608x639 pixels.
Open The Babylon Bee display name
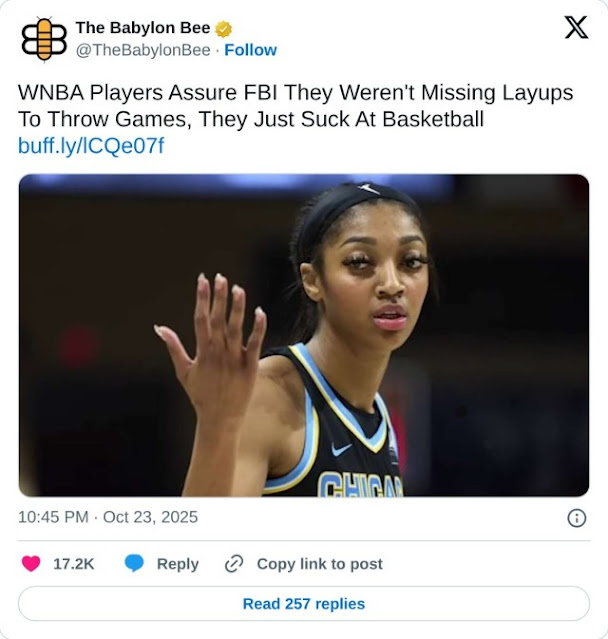pyautogui.click(x=143, y=28)
